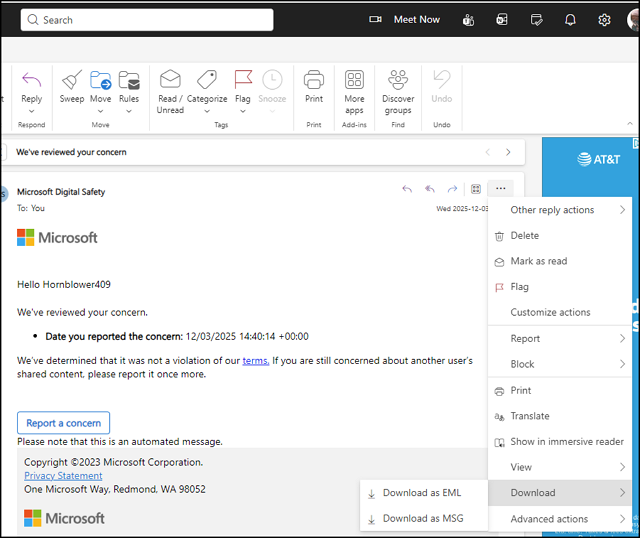Open the Report submenu

(x=560, y=338)
